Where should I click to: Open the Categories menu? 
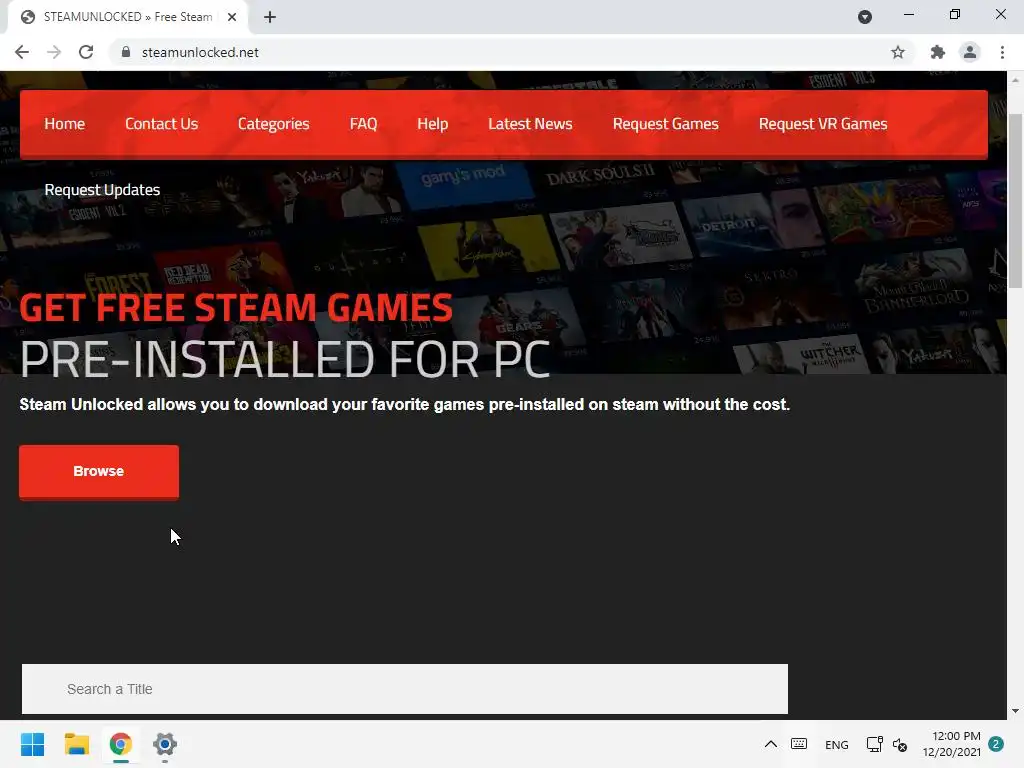point(274,124)
